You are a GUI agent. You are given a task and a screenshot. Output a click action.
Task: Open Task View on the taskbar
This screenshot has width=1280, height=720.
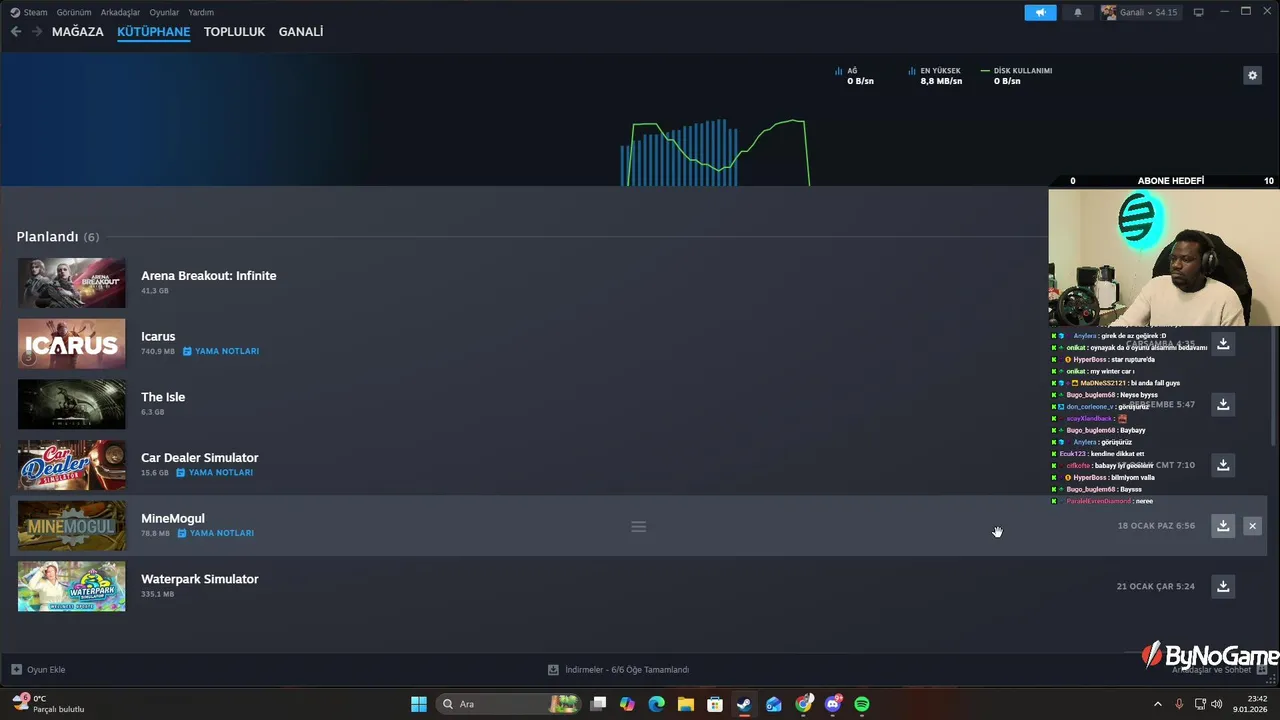click(598, 704)
